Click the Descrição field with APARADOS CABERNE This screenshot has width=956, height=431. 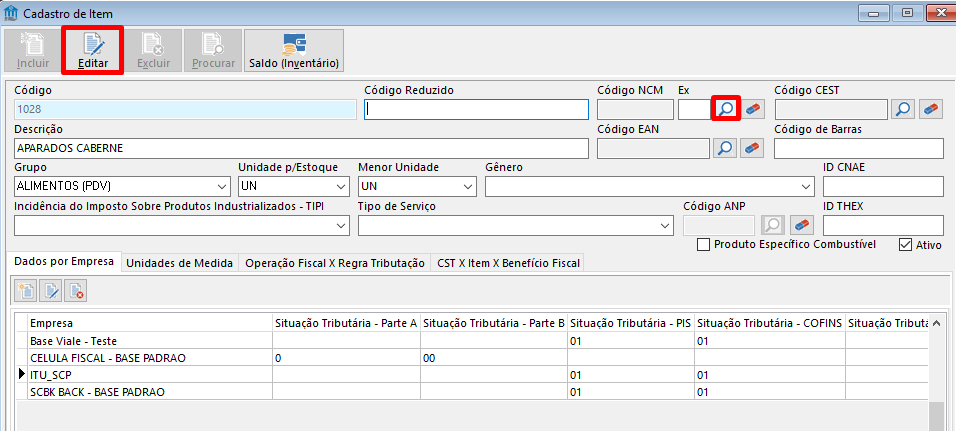tap(301, 148)
